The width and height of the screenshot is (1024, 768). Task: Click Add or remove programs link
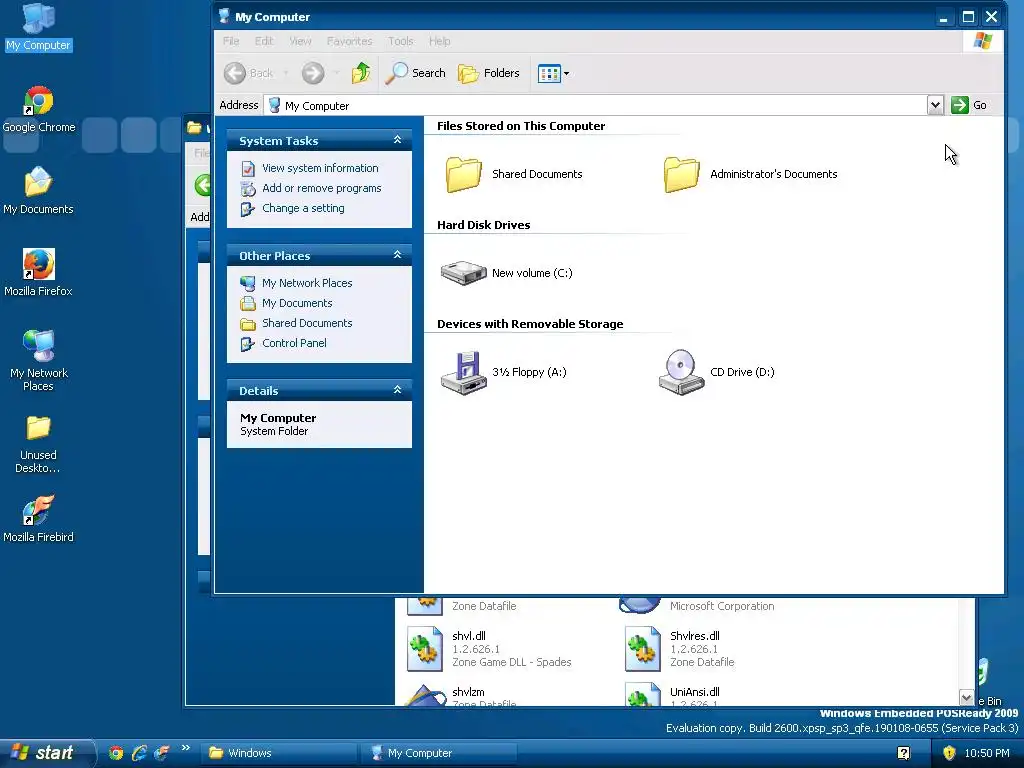click(x=321, y=188)
